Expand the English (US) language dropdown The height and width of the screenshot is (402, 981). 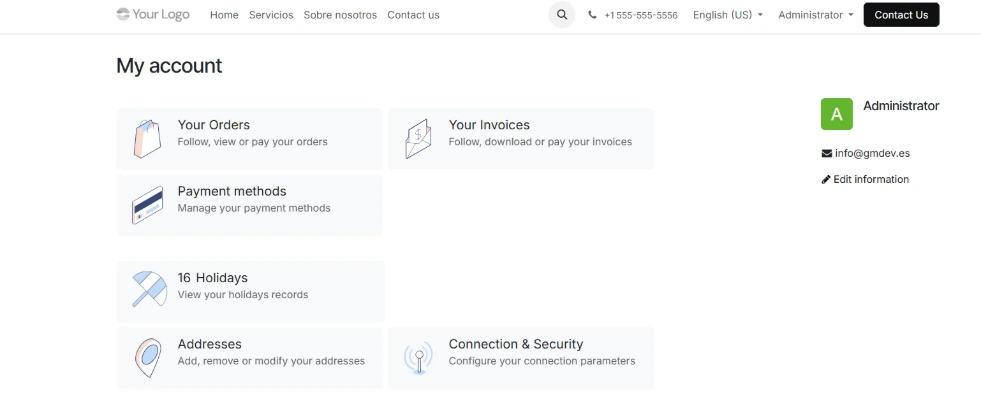727,15
